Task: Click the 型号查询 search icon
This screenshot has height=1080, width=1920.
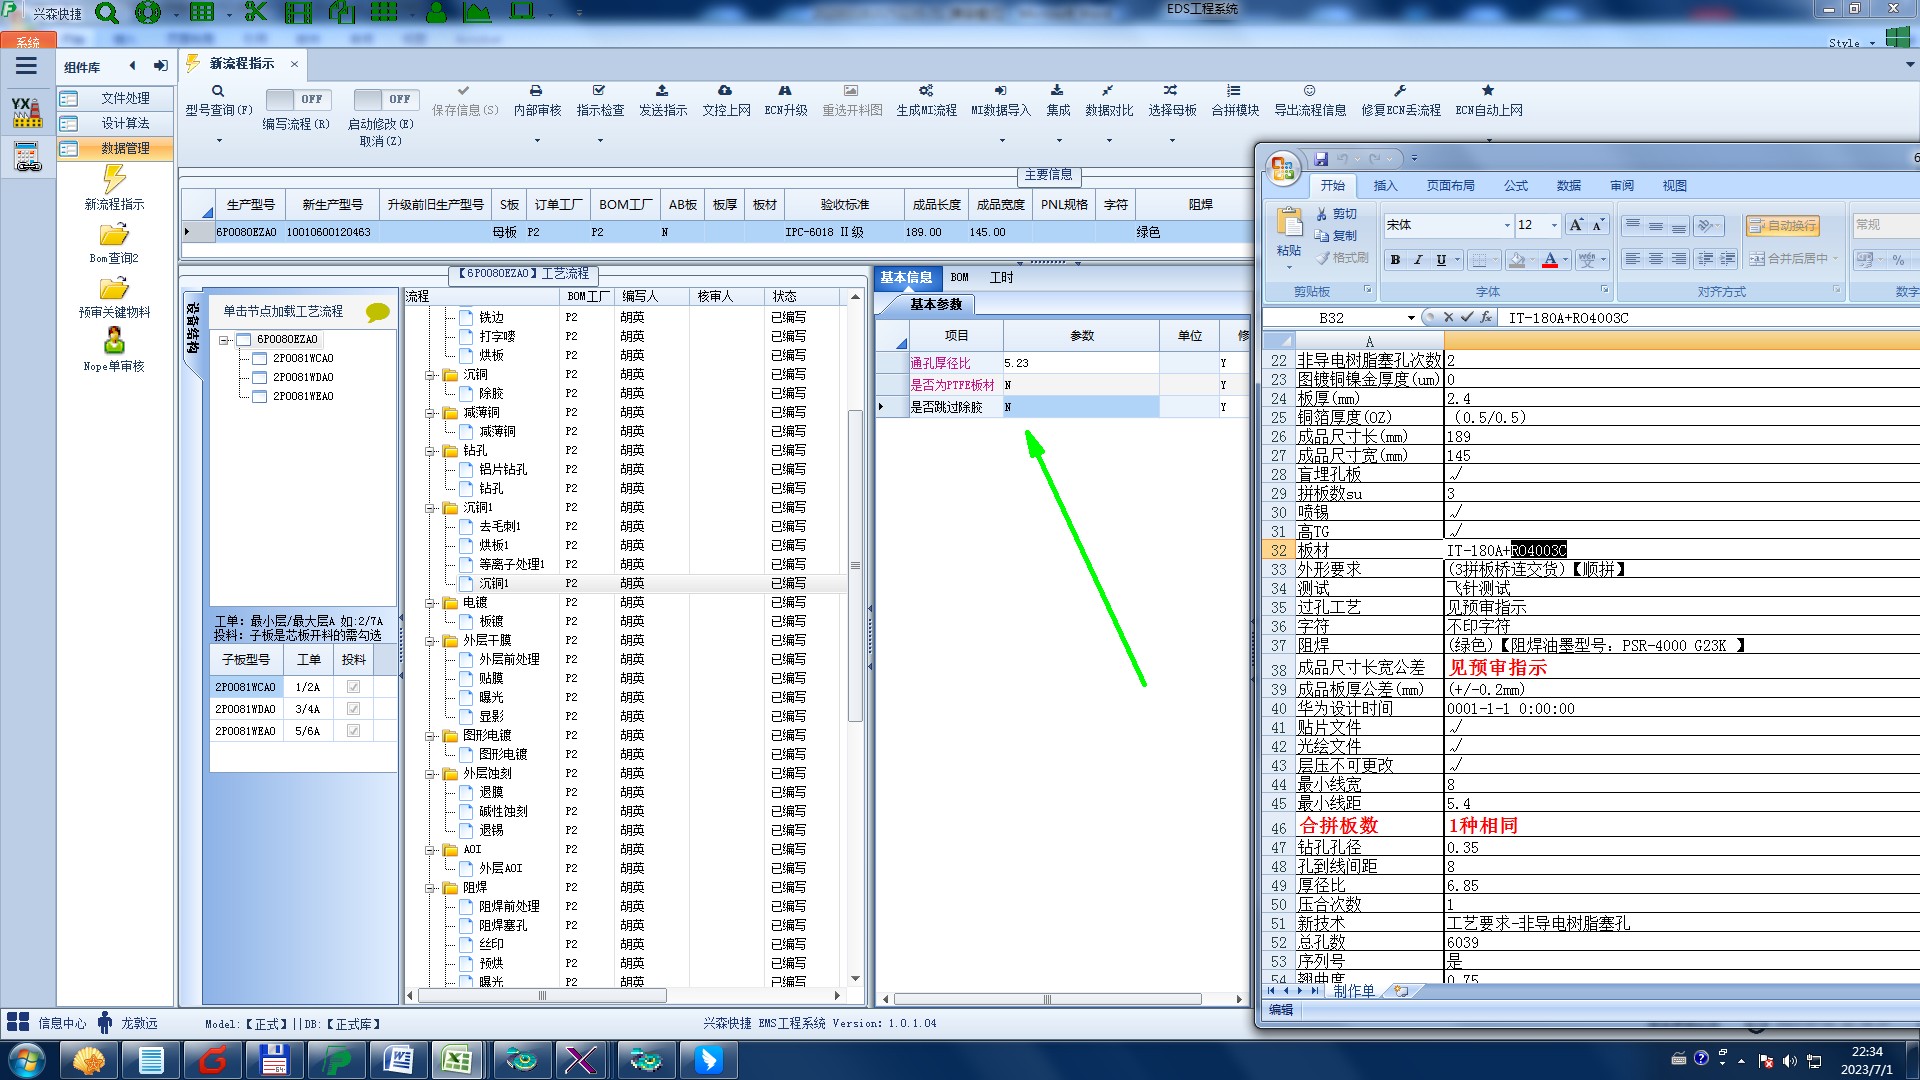Action: tap(218, 91)
